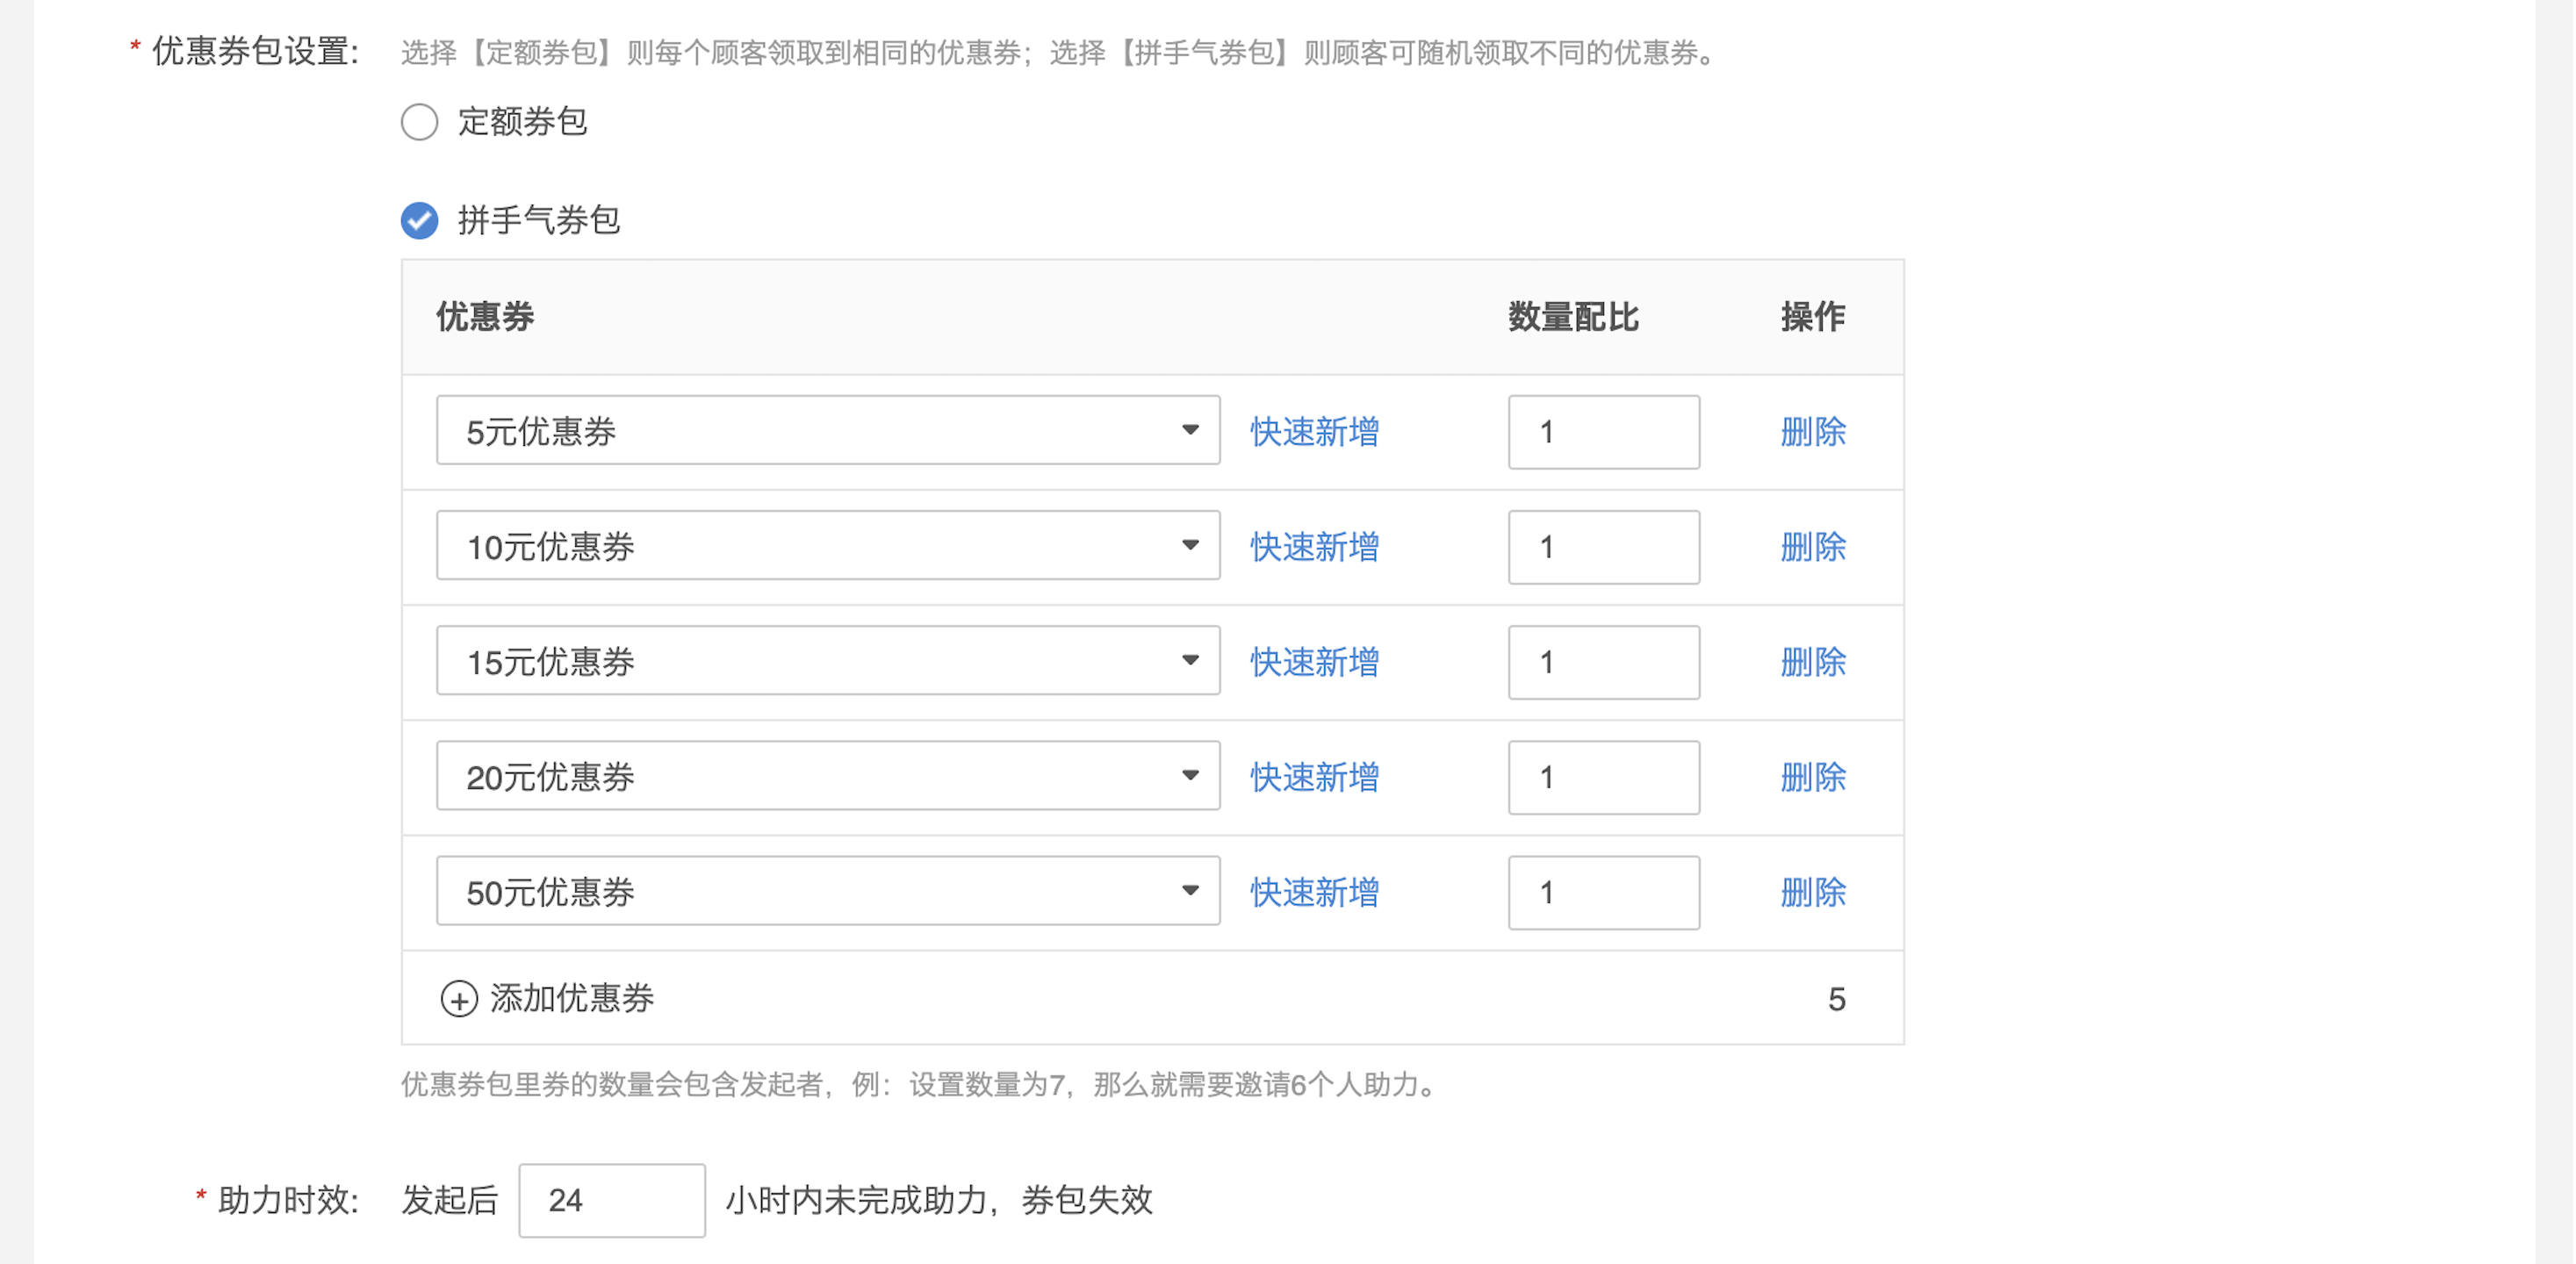Click the plus icon beside 添加优惠券
2576x1264 pixels.
click(x=459, y=999)
